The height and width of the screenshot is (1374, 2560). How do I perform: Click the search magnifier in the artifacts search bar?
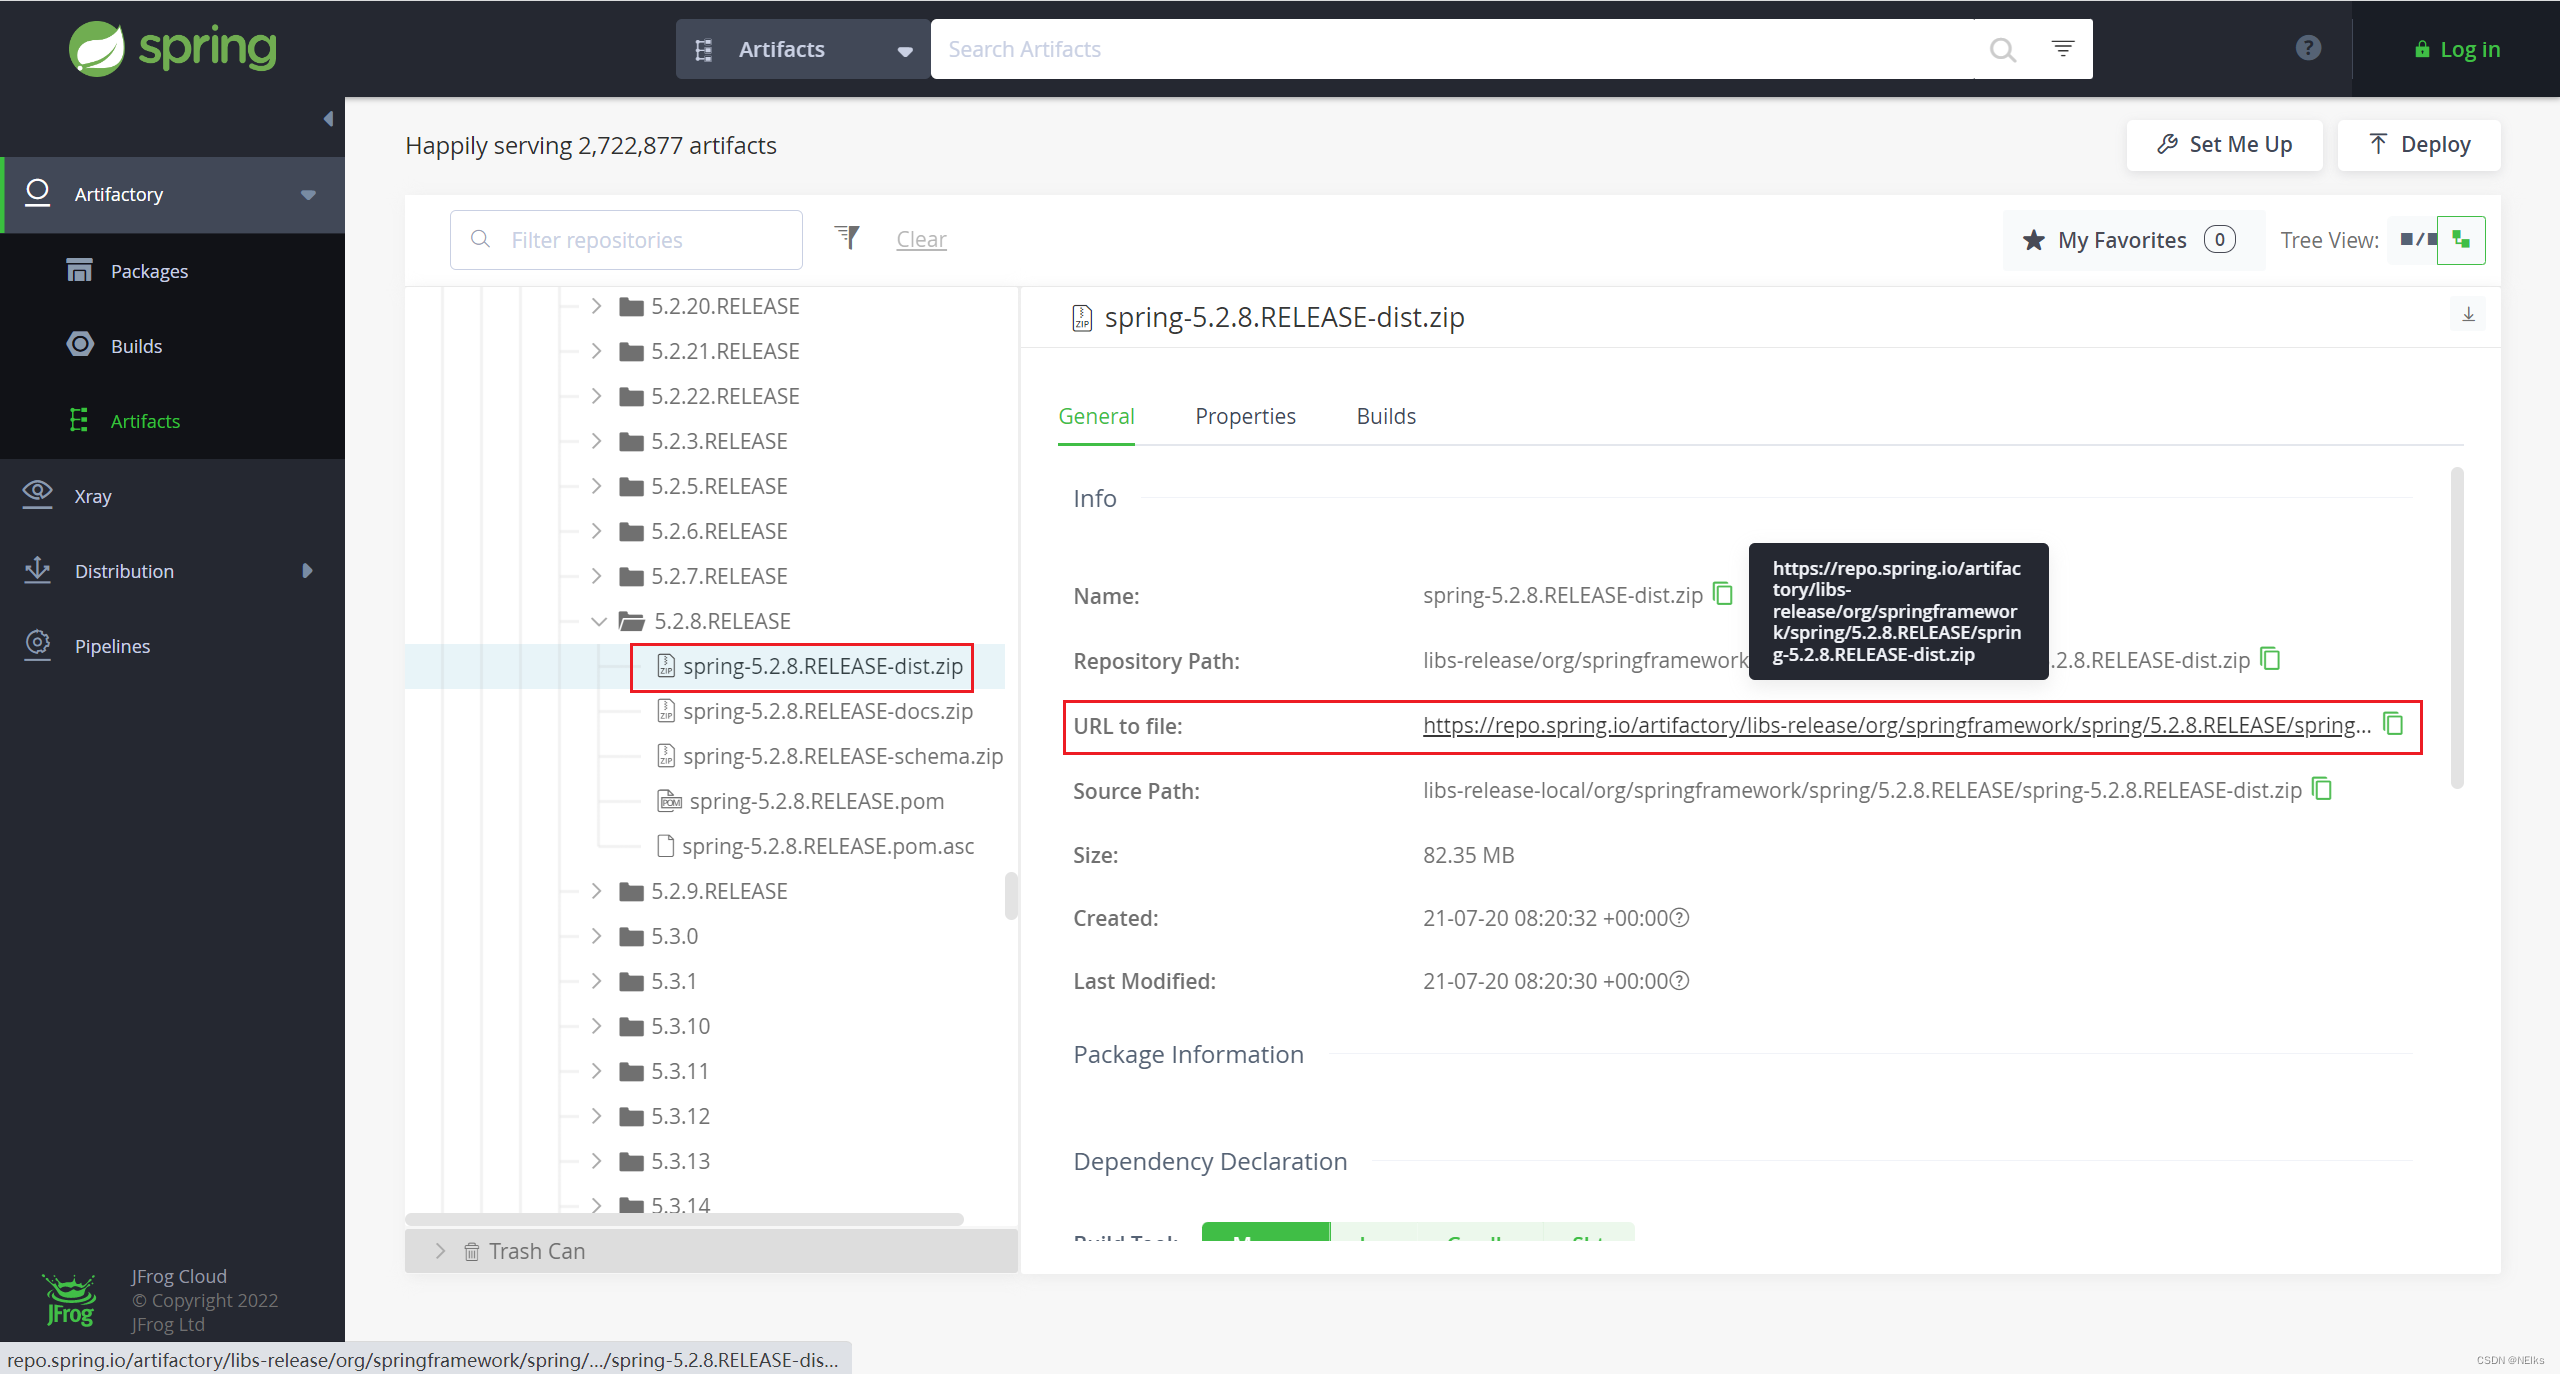[x=2001, y=49]
